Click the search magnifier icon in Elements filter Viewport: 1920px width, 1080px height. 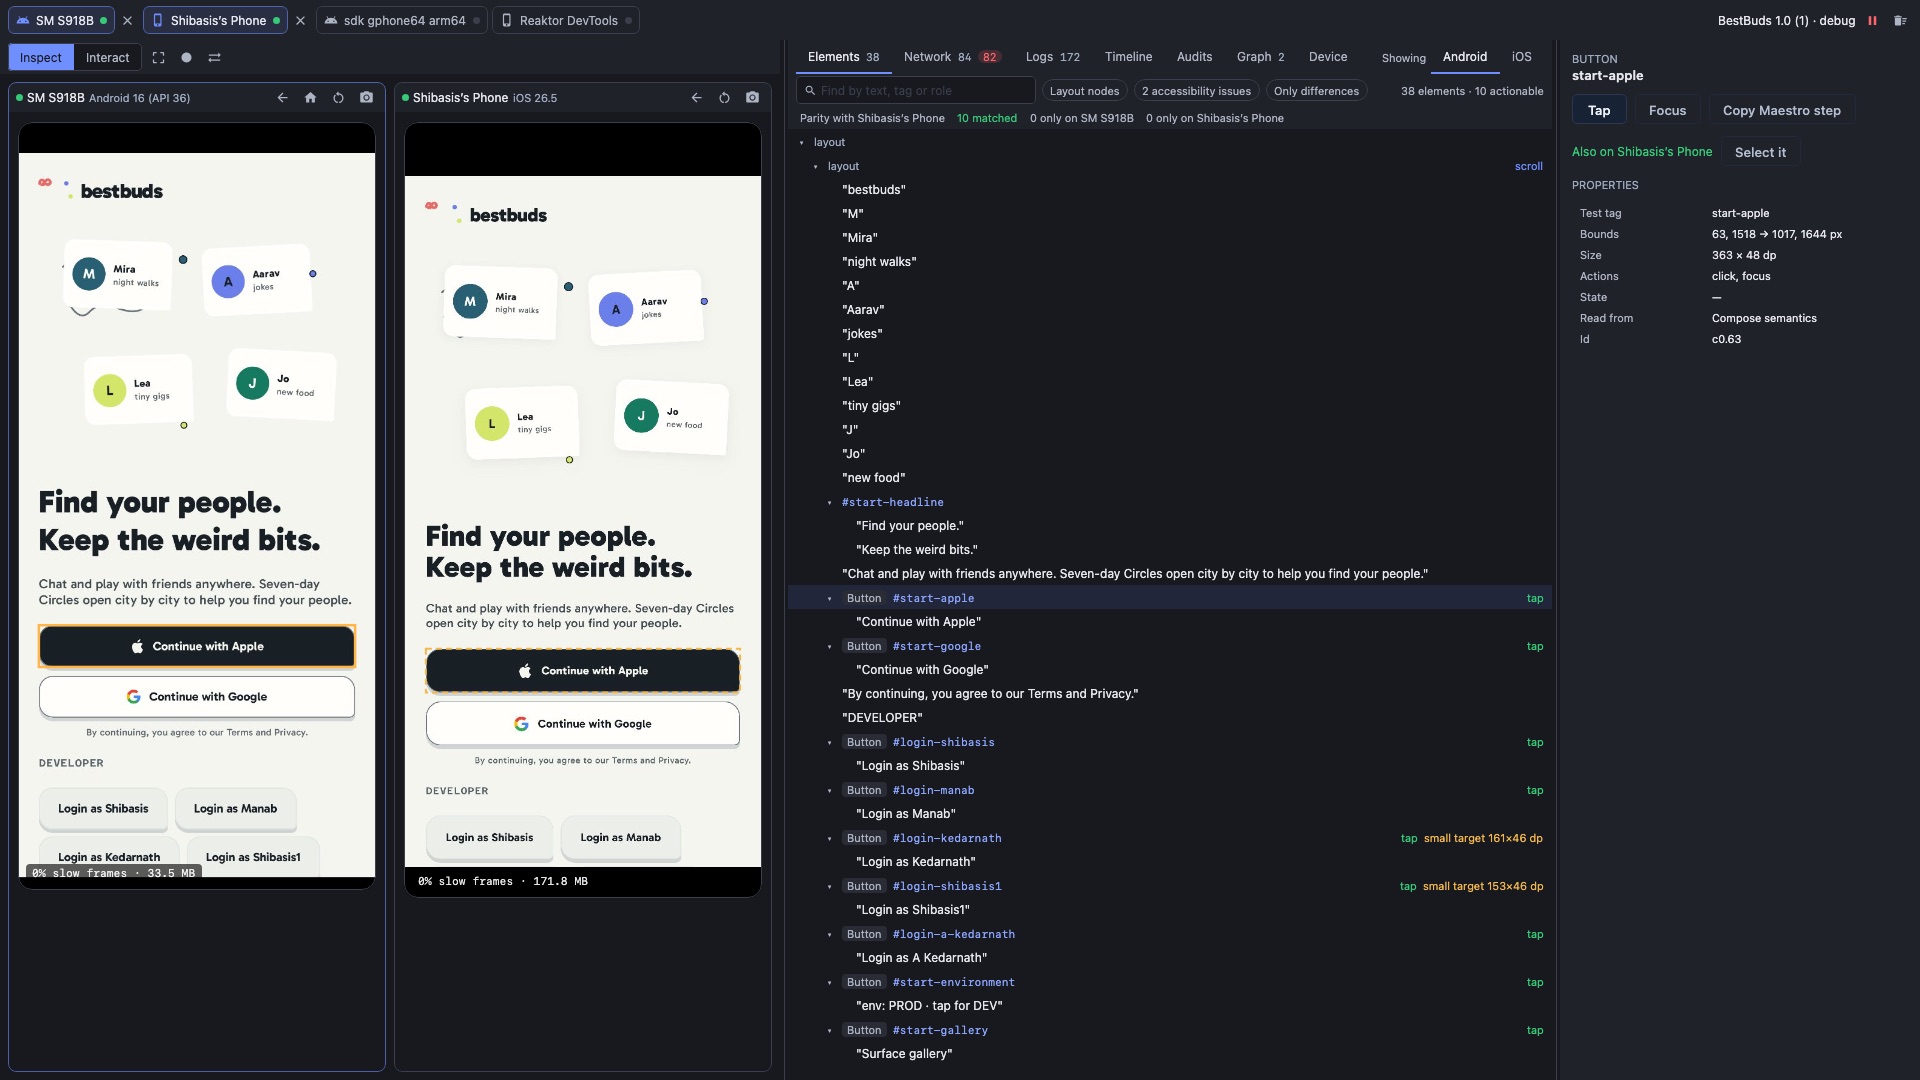pyautogui.click(x=810, y=91)
